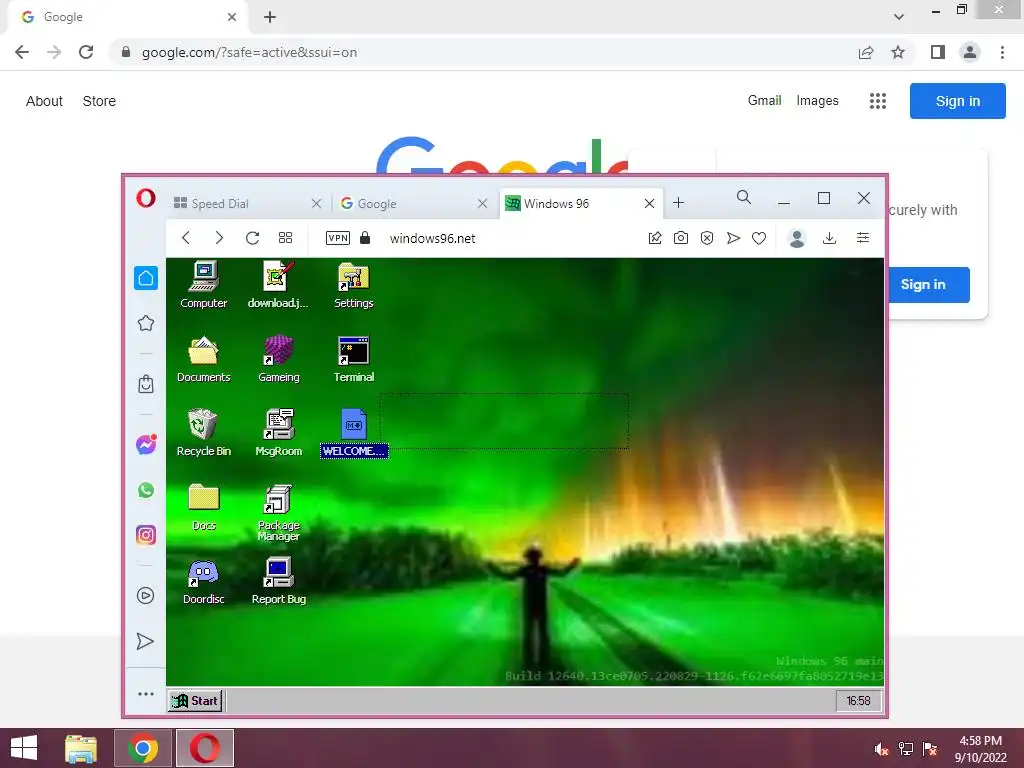Open Opera sidebar Shopping bag icon
1024x768 pixels.
[146, 384]
